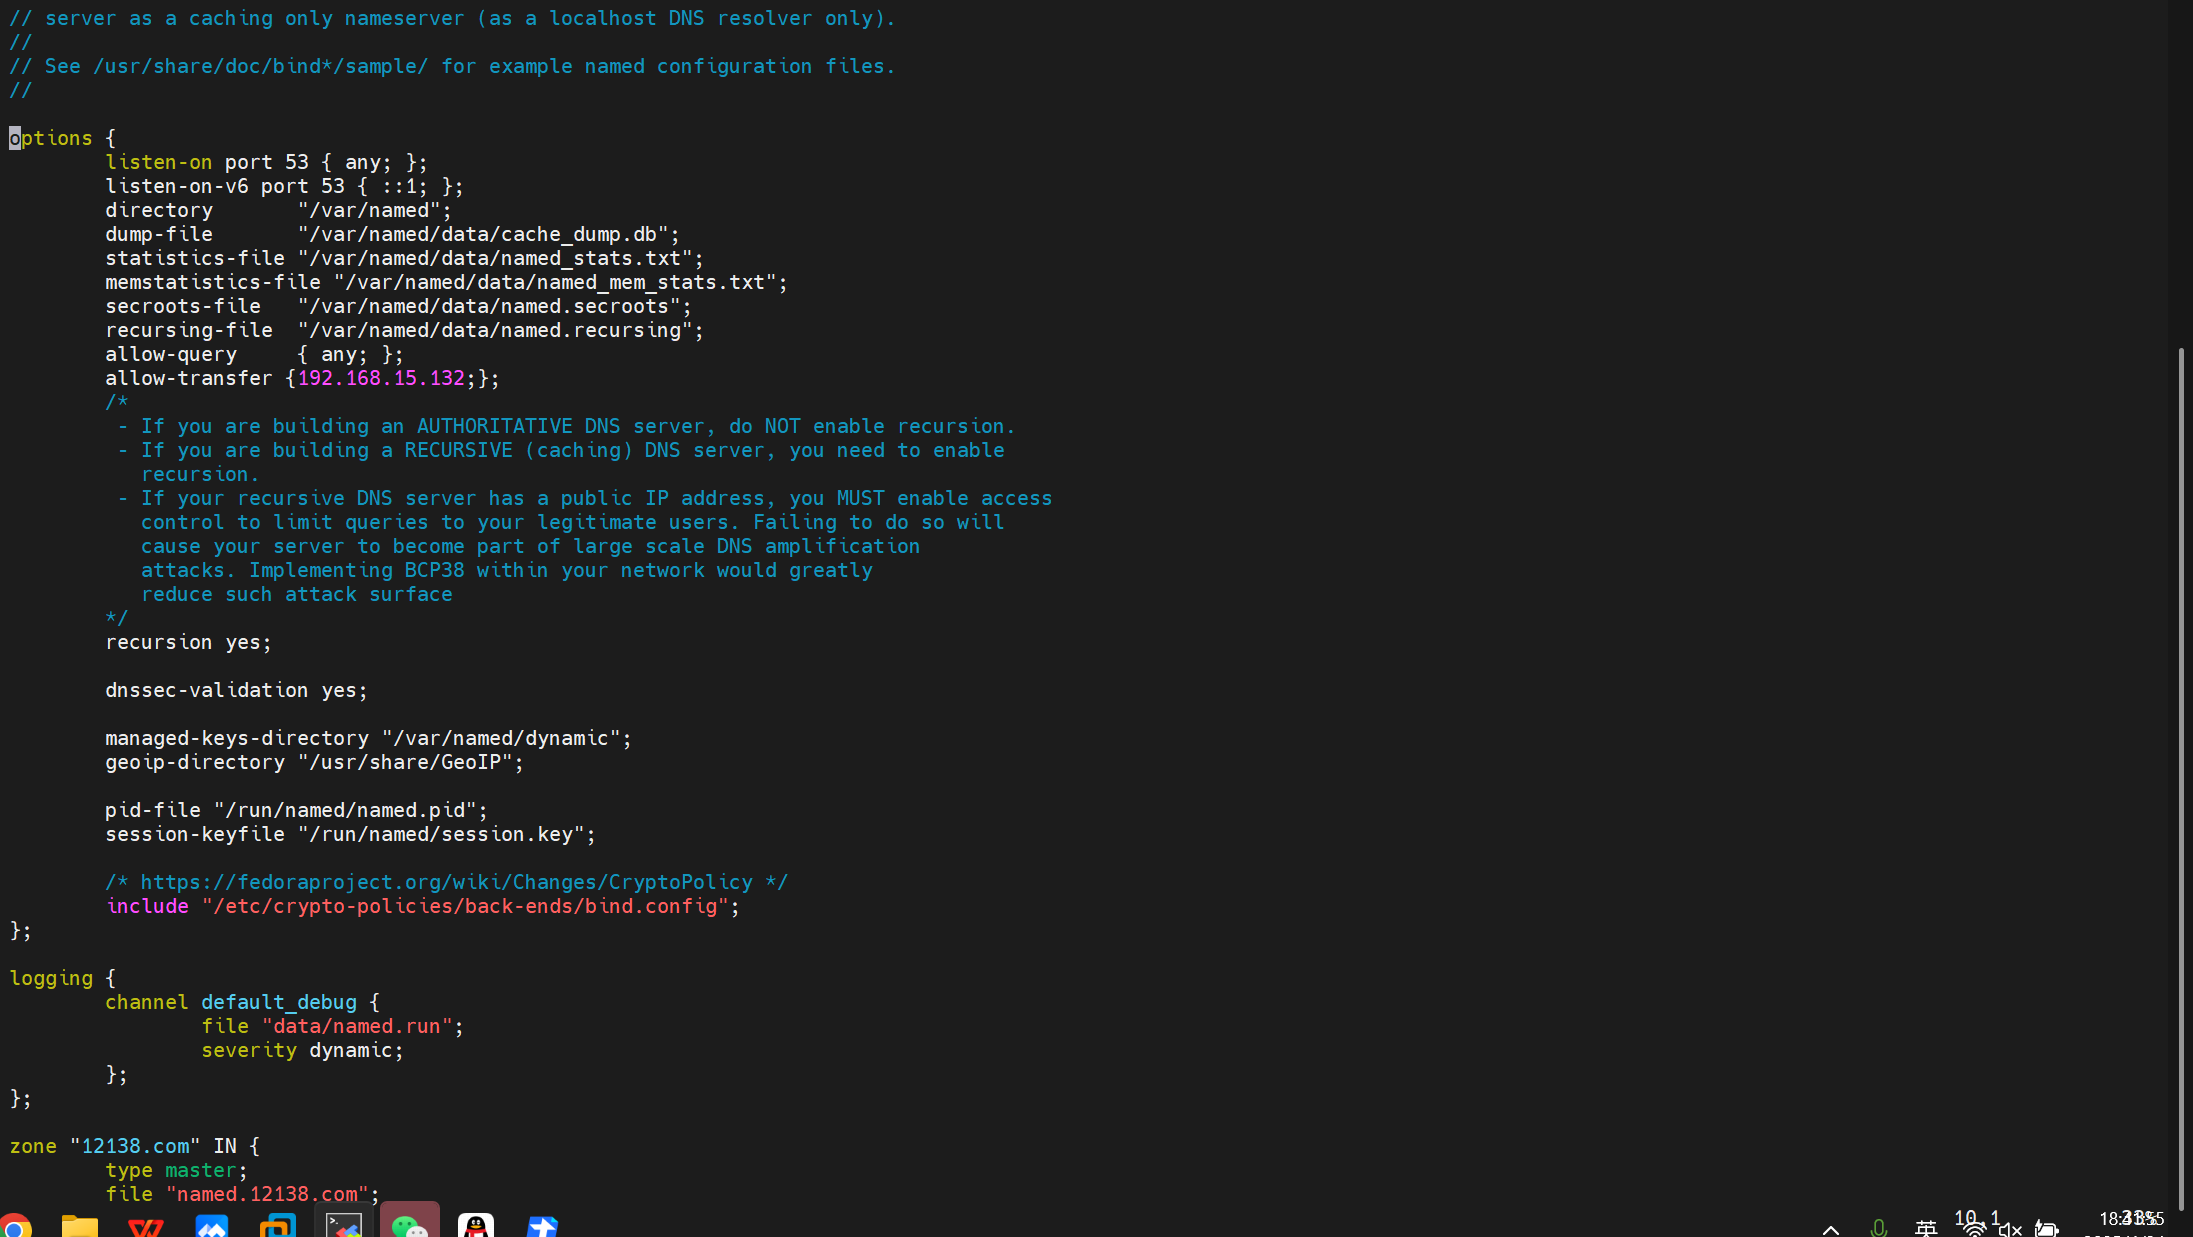This screenshot has height=1237, width=2193.
Task: Switch to the terminal app icon
Action: [x=344, y=1226]
